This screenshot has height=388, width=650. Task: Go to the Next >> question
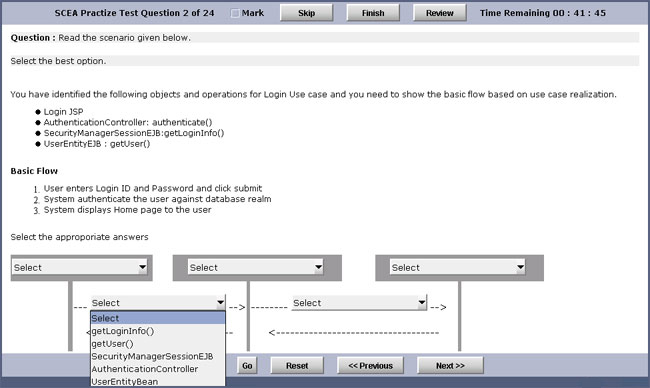(450, 366)
